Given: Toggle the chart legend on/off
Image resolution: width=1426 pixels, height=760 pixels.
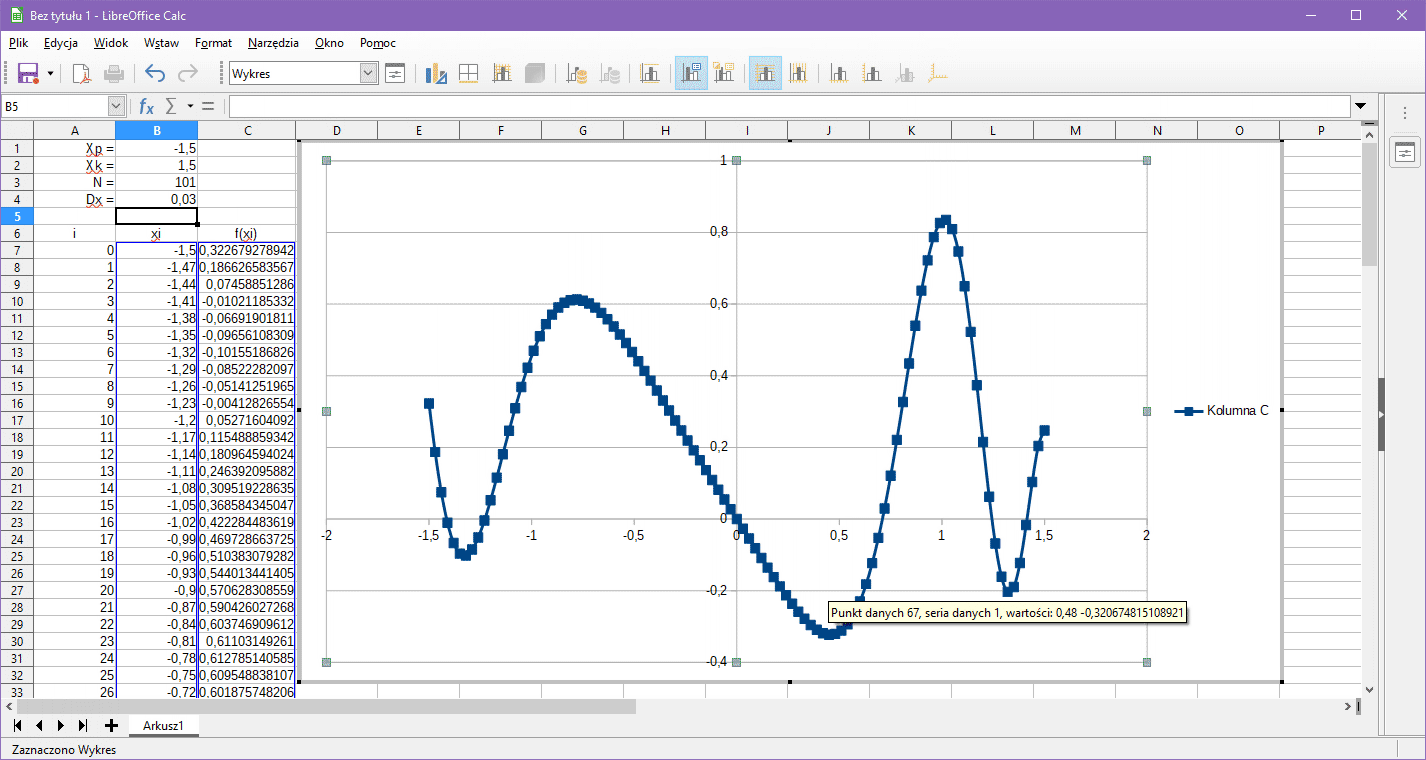Looking at the screenshot, I should point(691,73).
